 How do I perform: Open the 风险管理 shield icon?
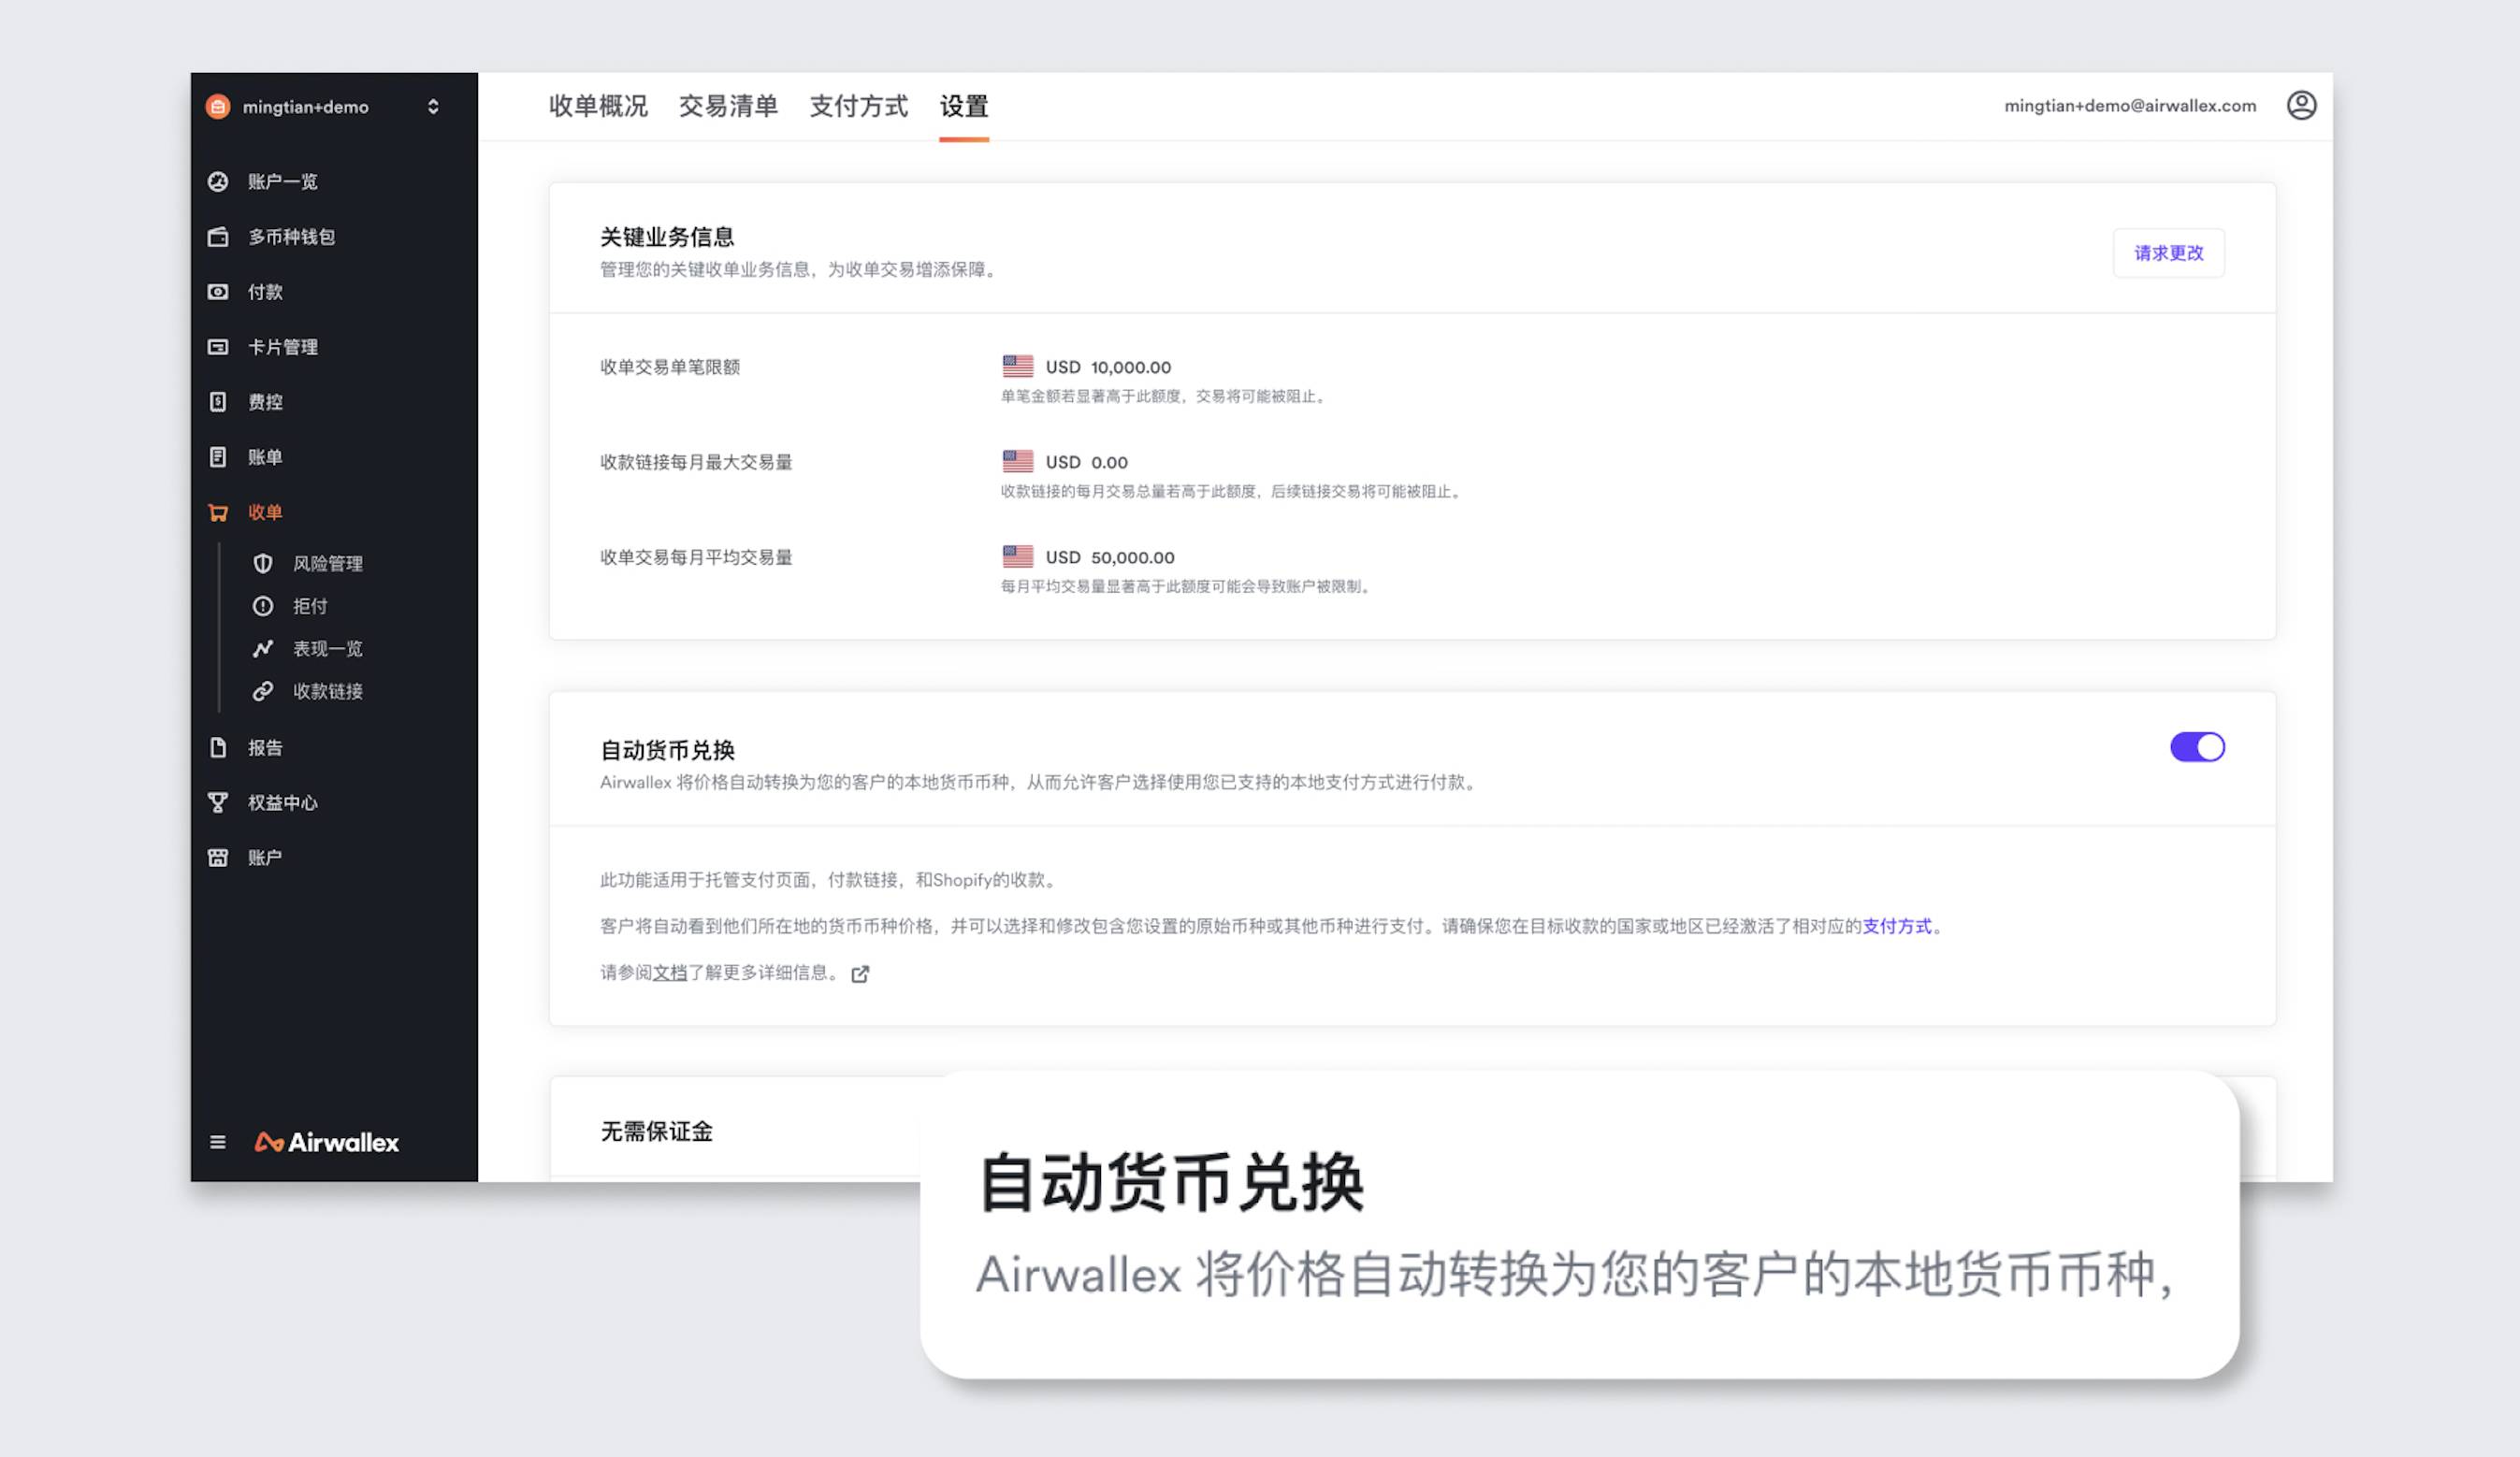pos(263,564)
